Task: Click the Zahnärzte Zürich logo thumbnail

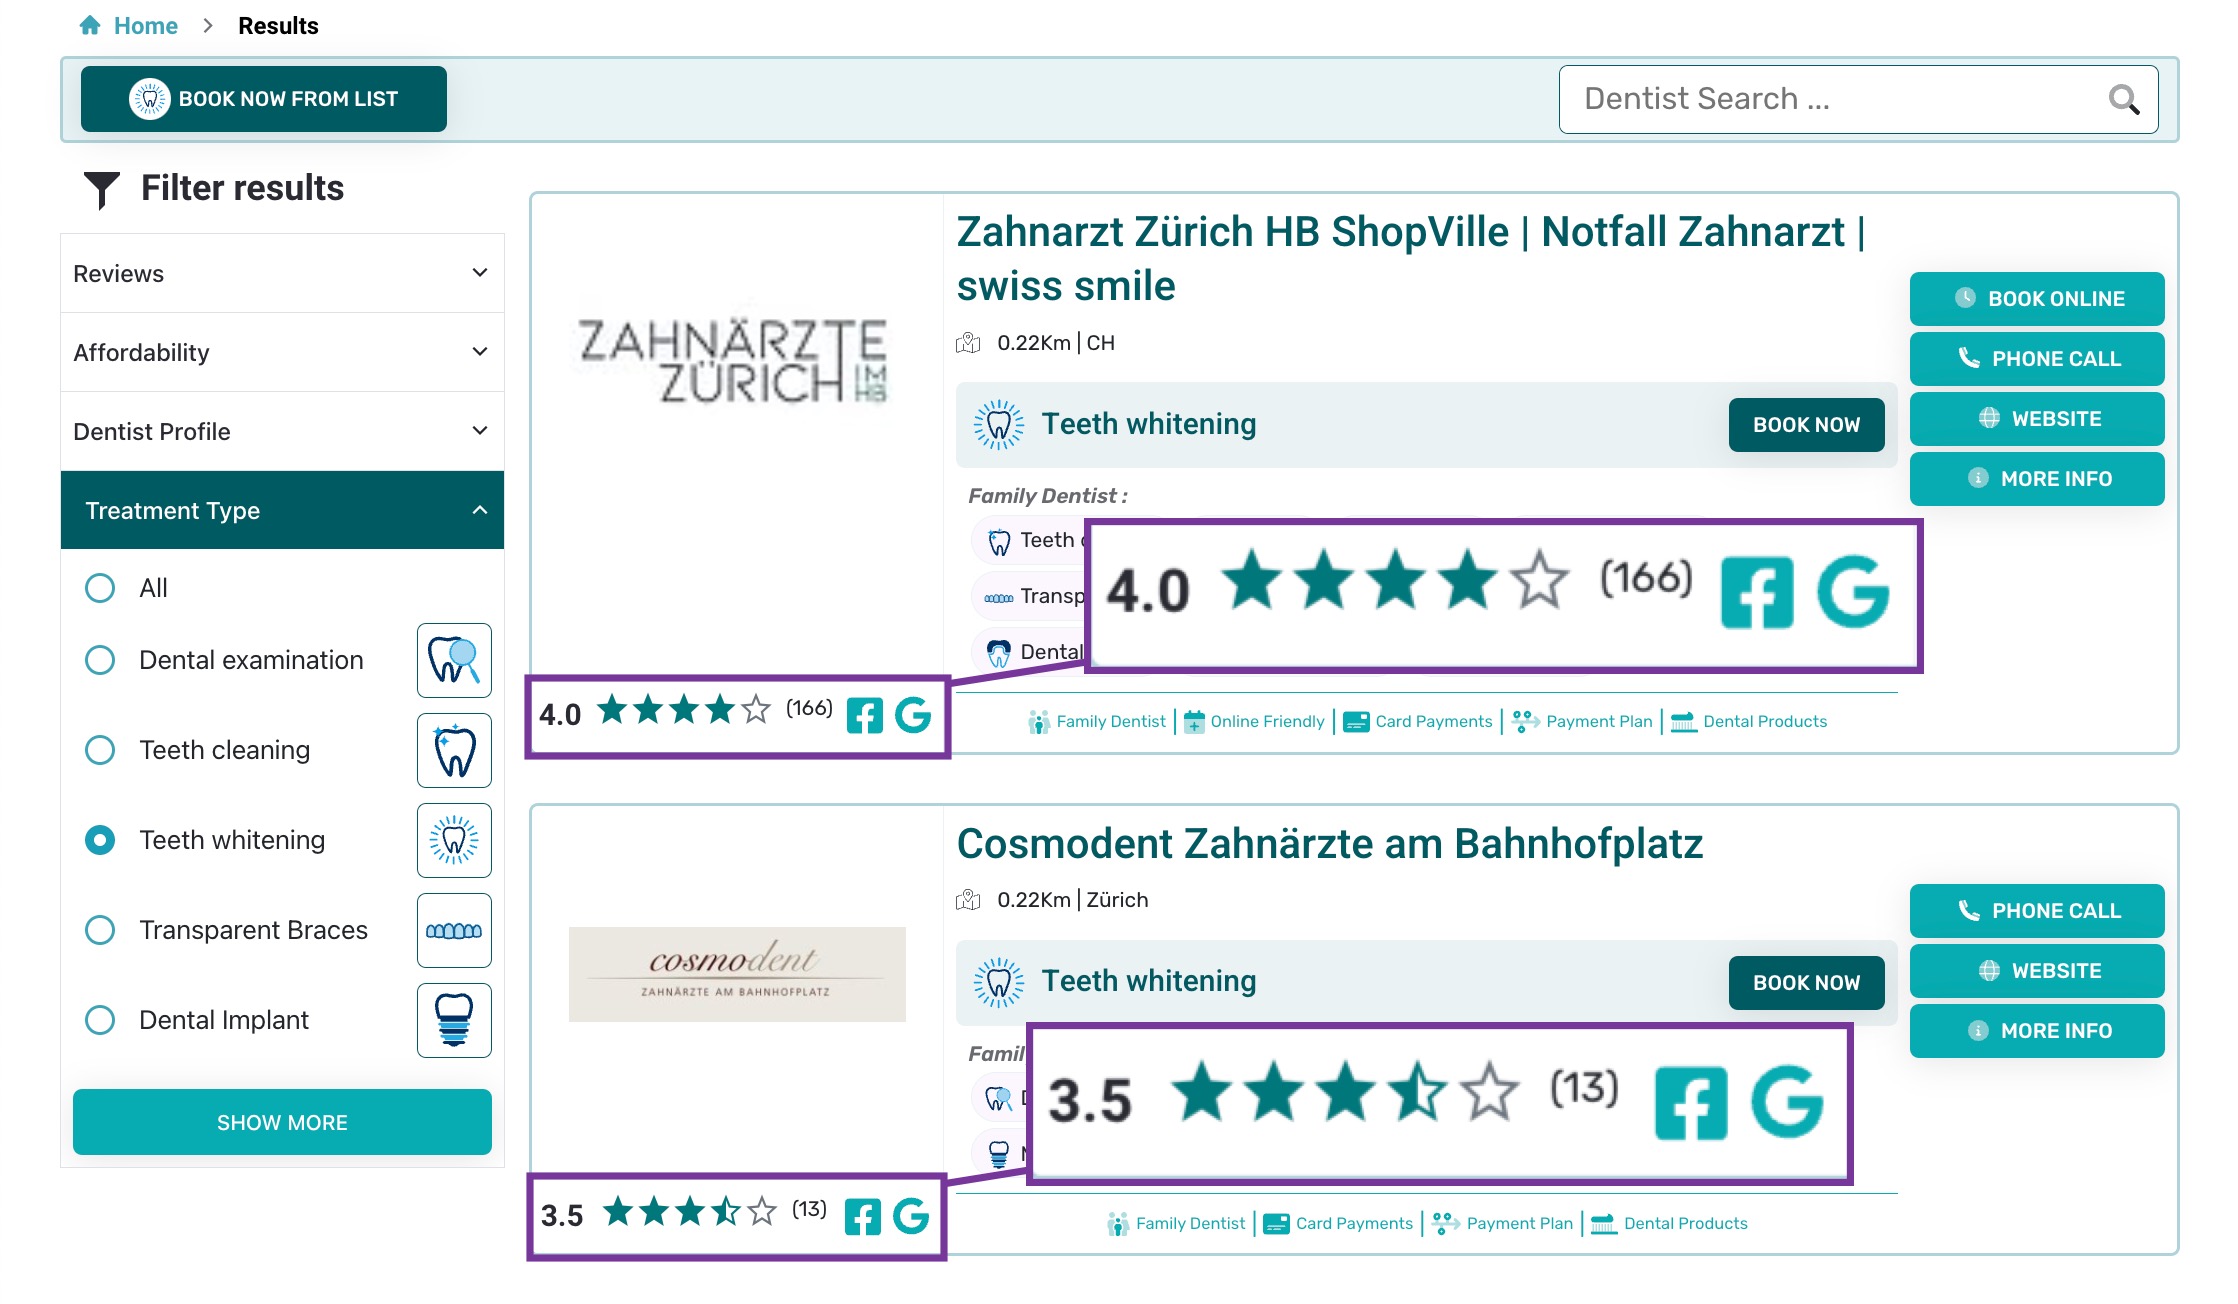Action: (734, 360)
